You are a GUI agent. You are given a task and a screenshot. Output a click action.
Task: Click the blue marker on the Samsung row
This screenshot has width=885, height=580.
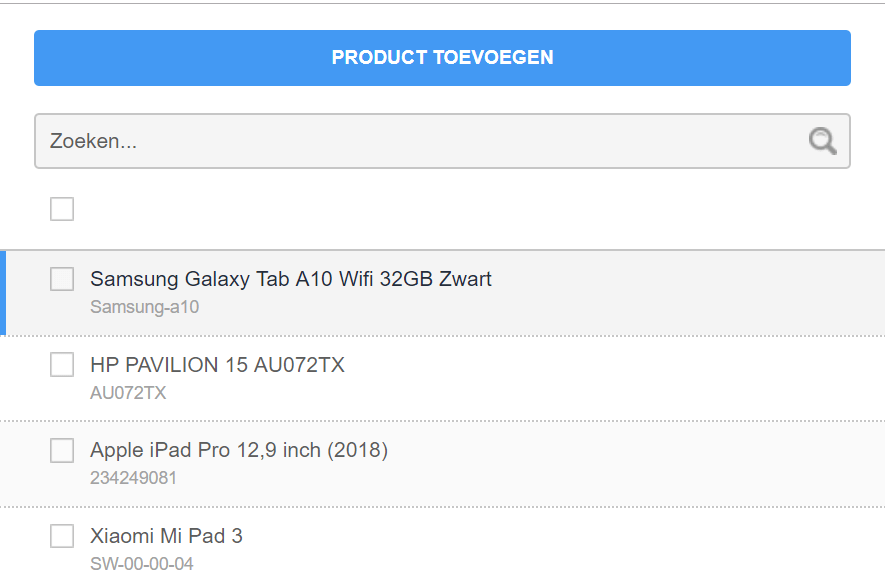[3, 293]
